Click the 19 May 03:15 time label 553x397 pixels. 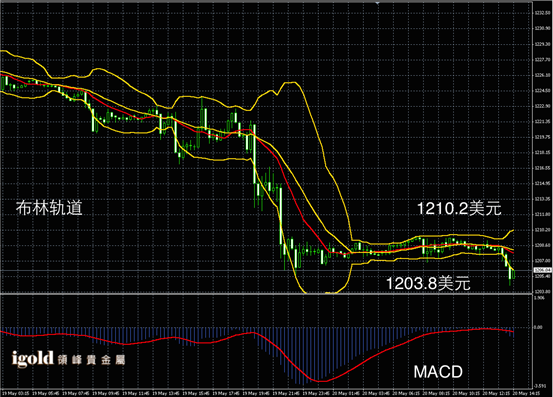coord(16,393)
